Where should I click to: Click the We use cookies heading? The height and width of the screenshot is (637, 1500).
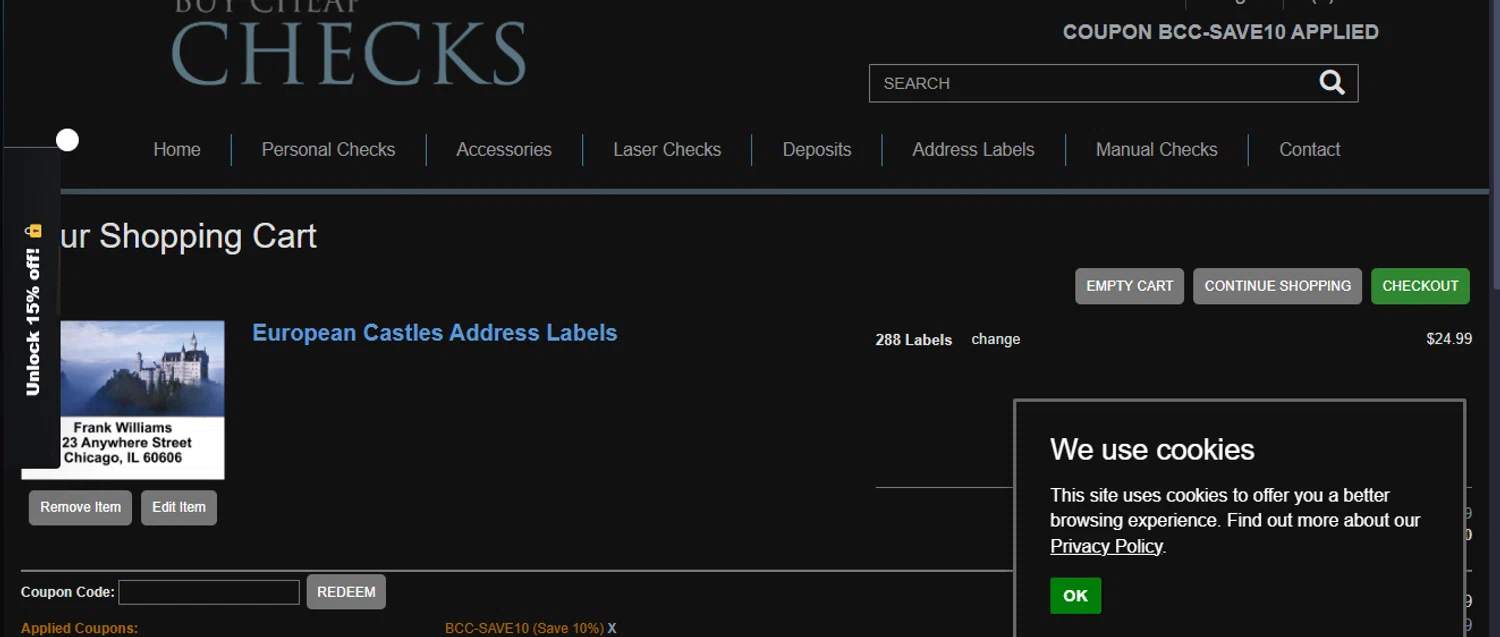[x=1152, y=449]
